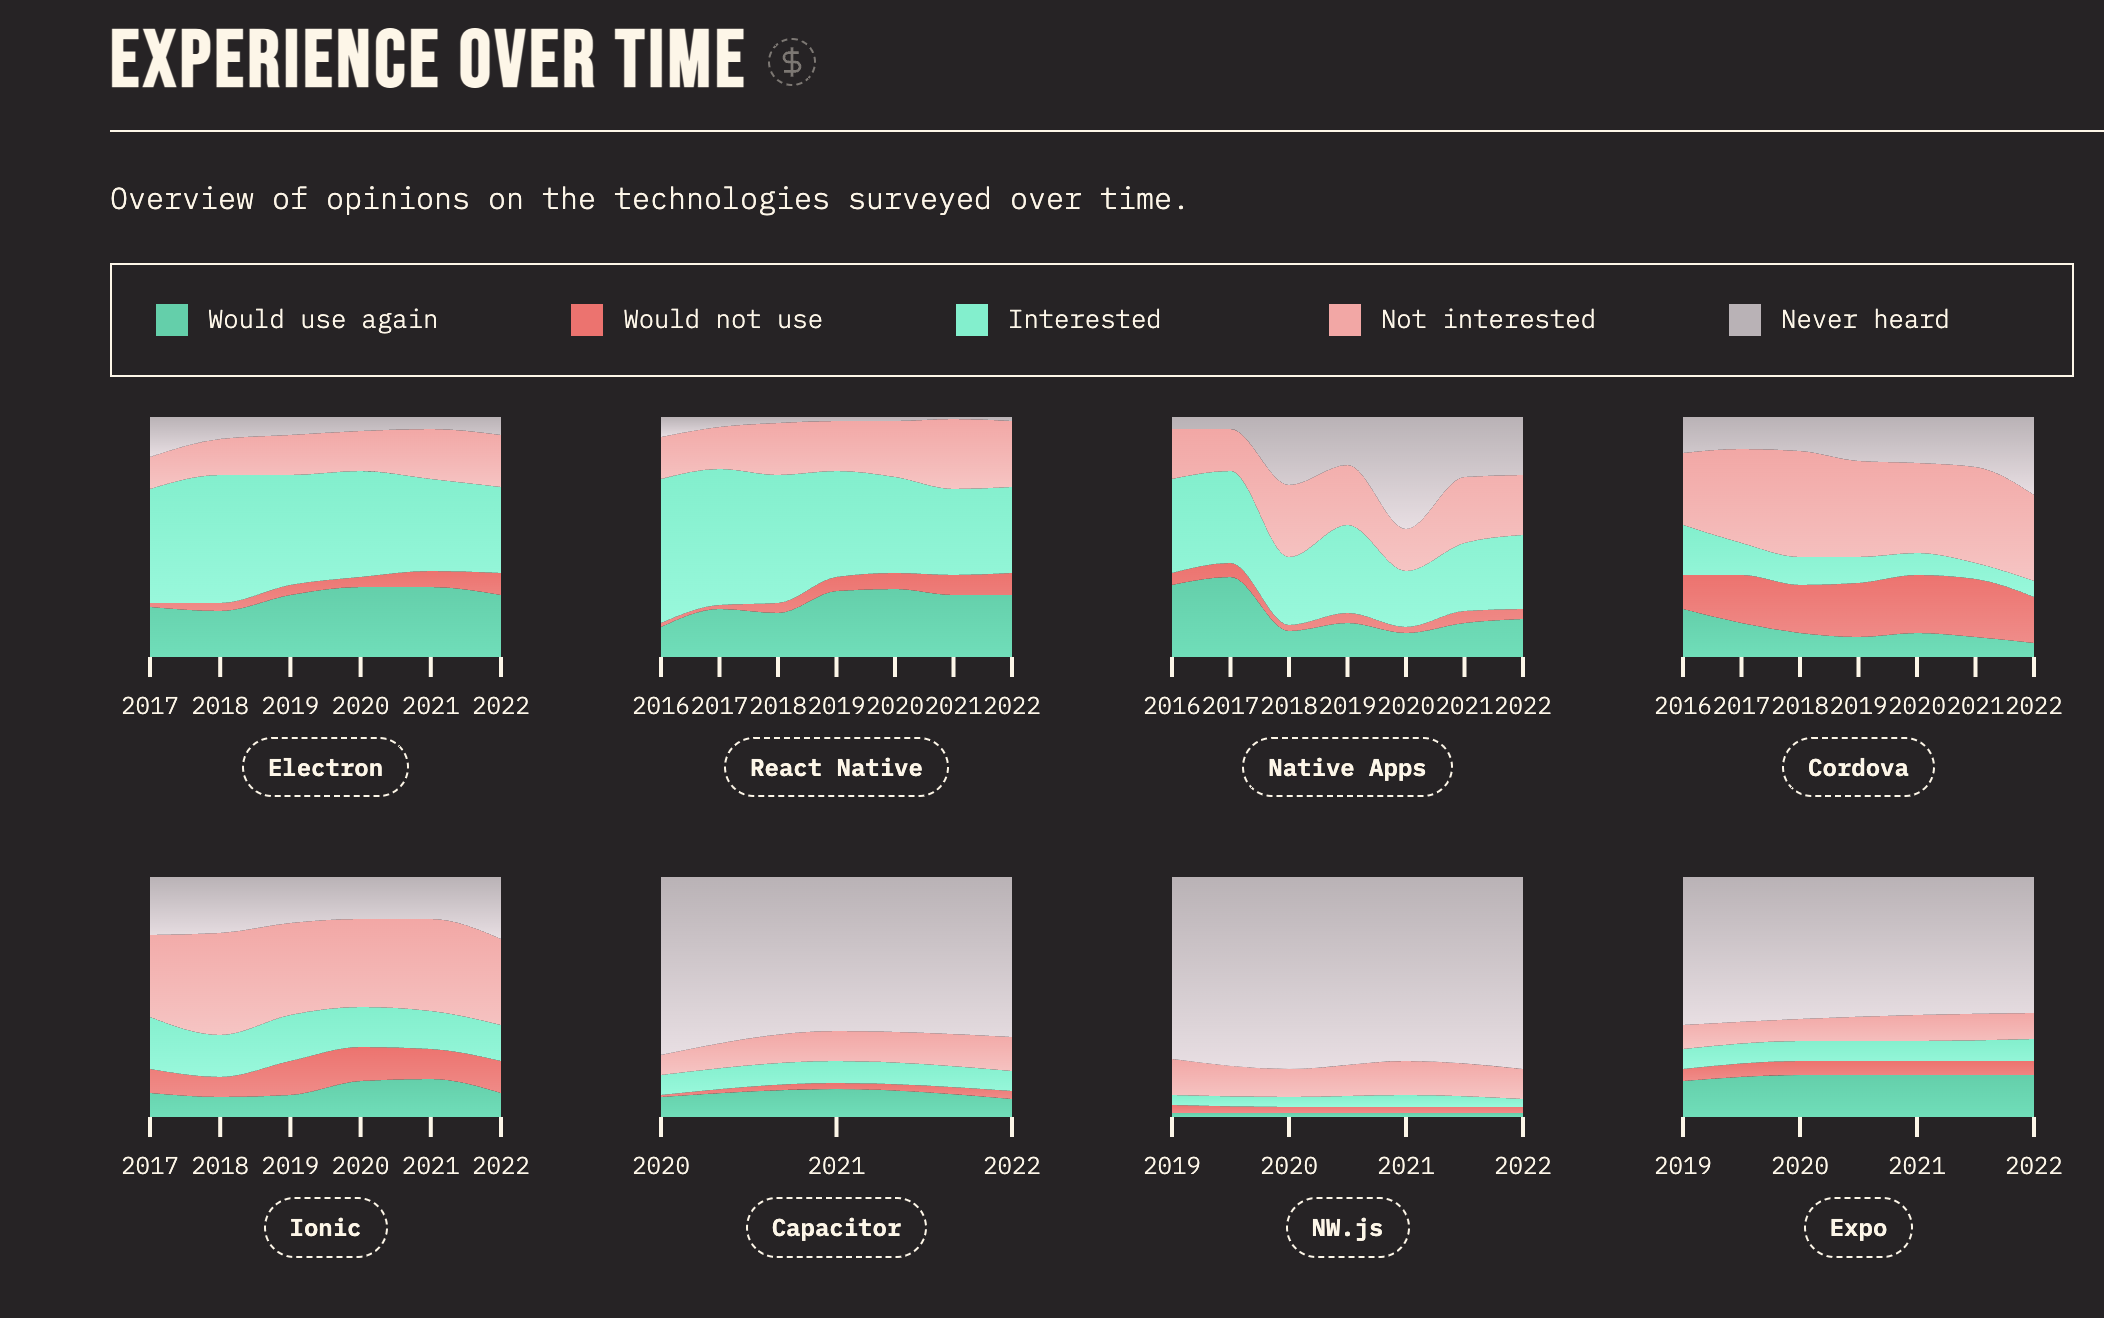Click the React Native area chart
Image resolution: width=2104 pixels, height=1318 pixels.
point(836,537)
